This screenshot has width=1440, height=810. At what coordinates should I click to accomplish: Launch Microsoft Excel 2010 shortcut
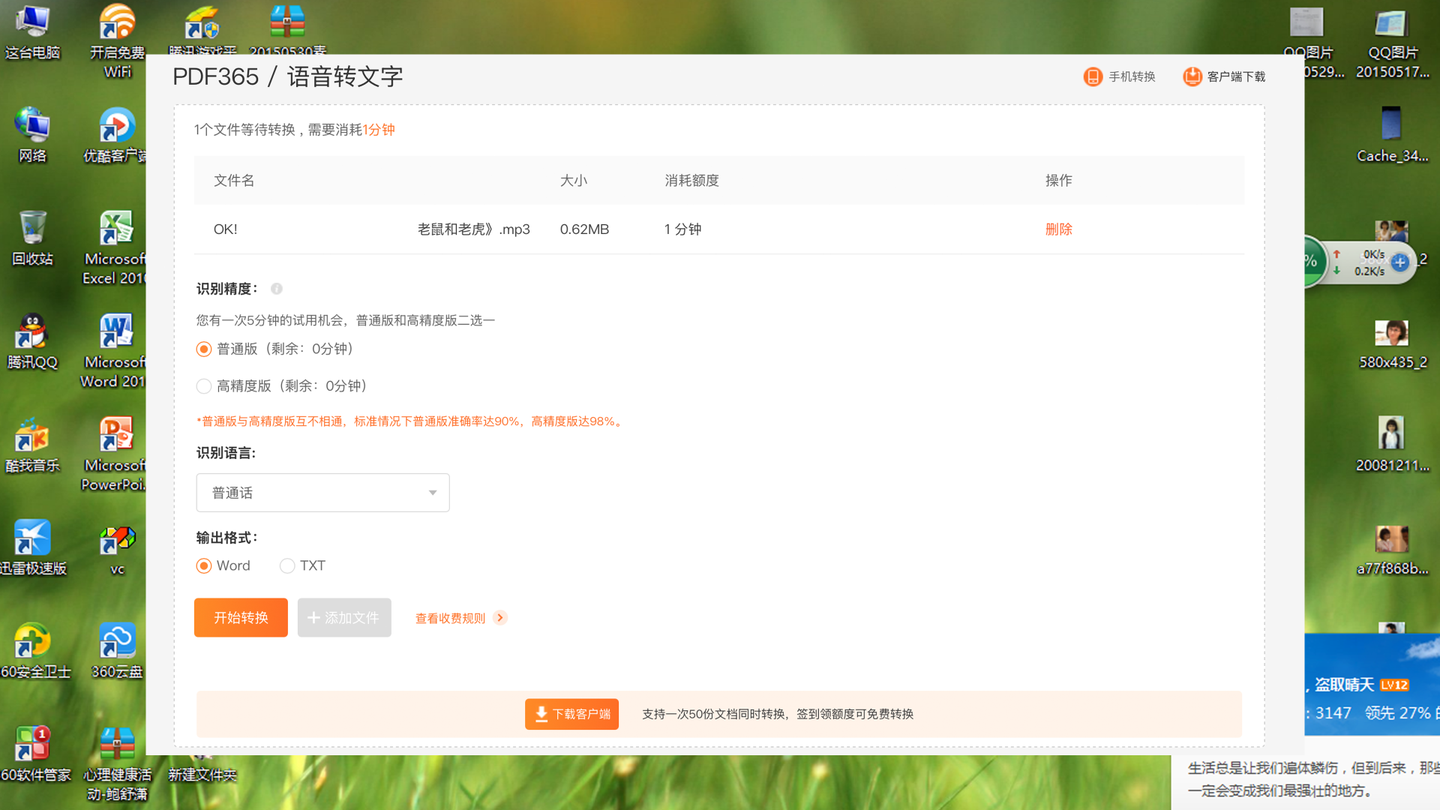click(115, 248)
